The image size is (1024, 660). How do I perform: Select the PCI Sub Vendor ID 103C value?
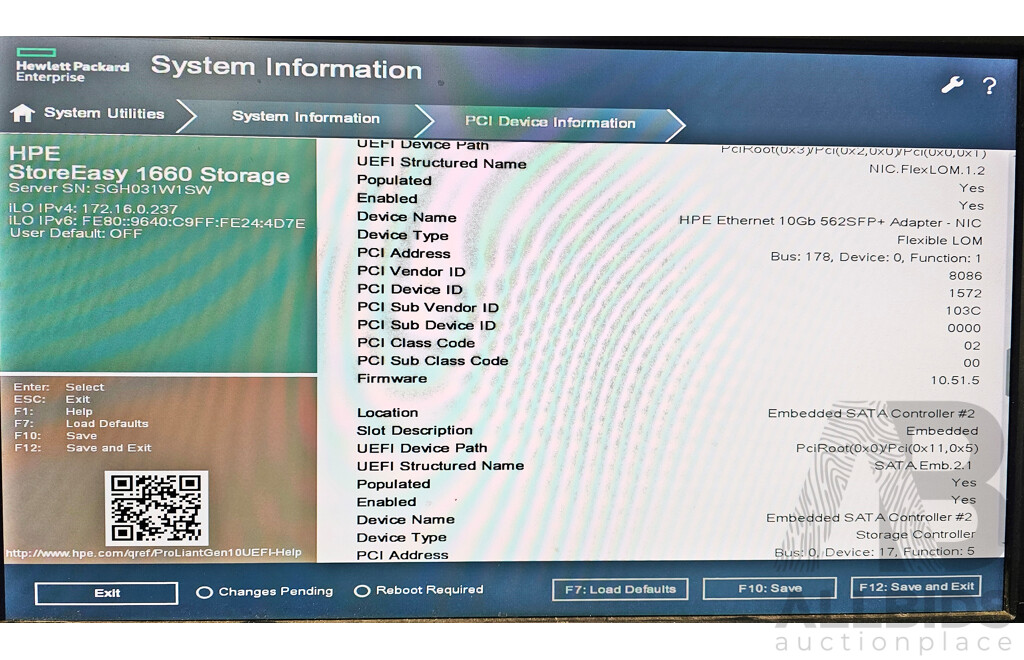pyautogui.click(x=963, y=311)
